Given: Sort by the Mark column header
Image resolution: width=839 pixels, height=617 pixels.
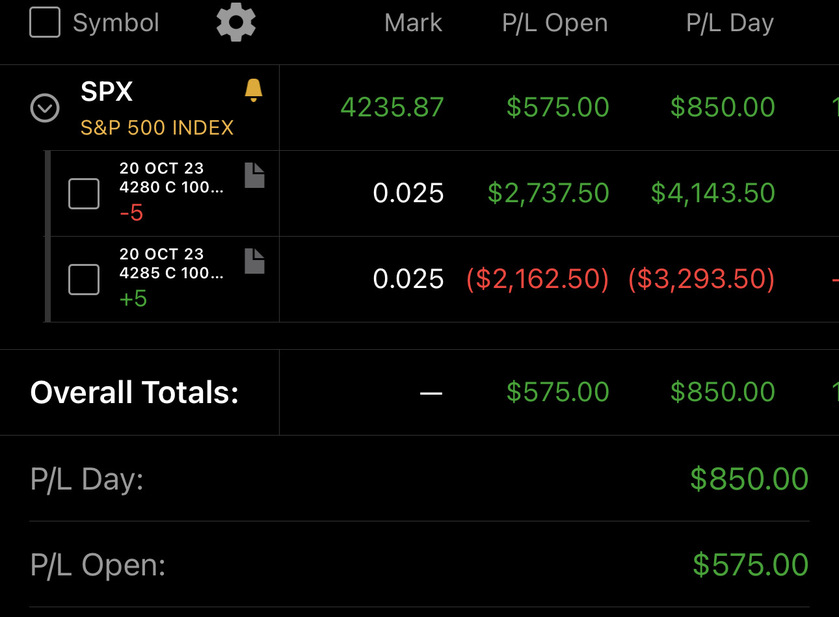Looking at the screenshot, I should point(413,23).
